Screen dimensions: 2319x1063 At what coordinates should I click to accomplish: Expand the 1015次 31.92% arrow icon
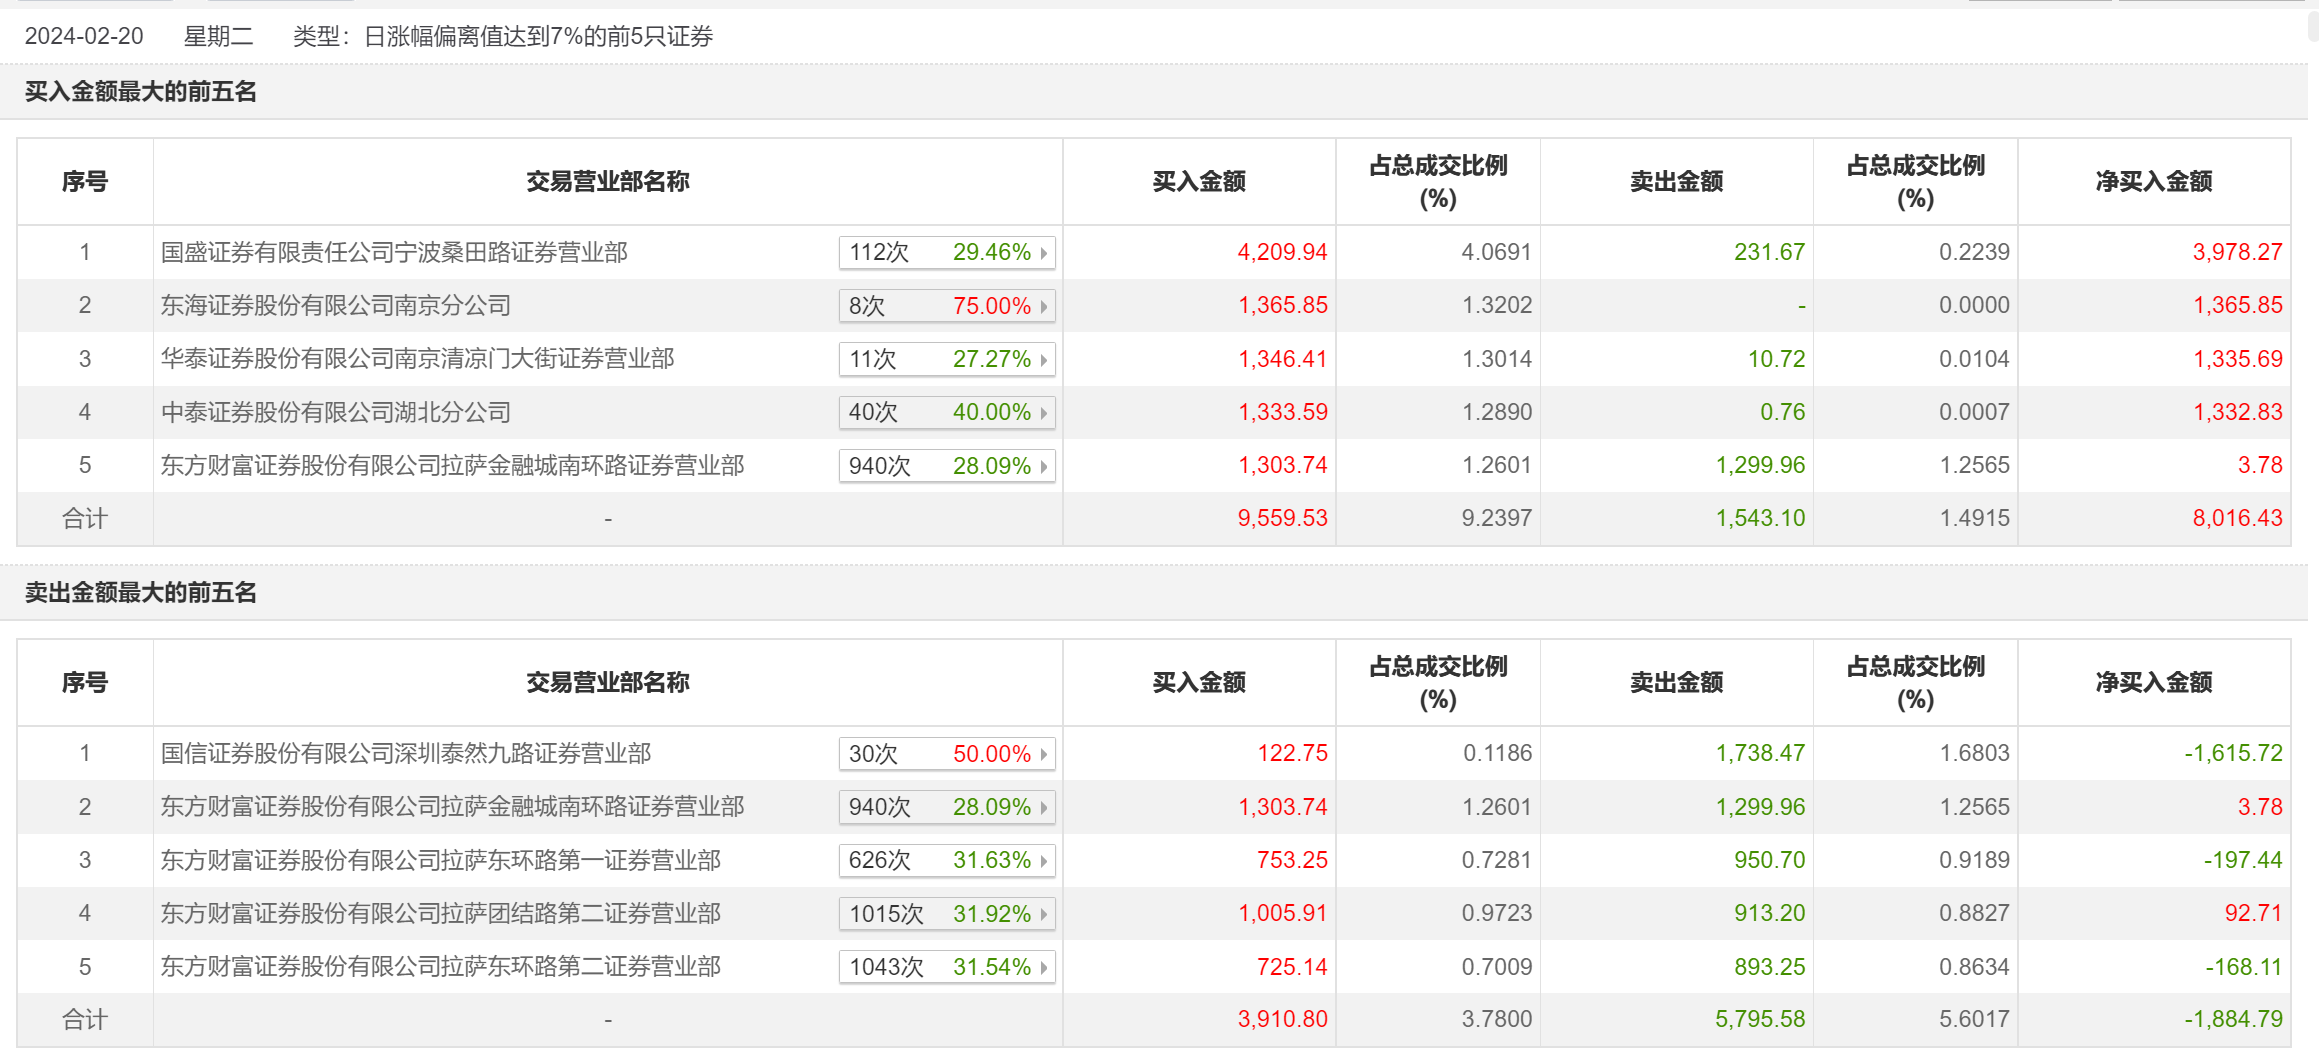1043,914
